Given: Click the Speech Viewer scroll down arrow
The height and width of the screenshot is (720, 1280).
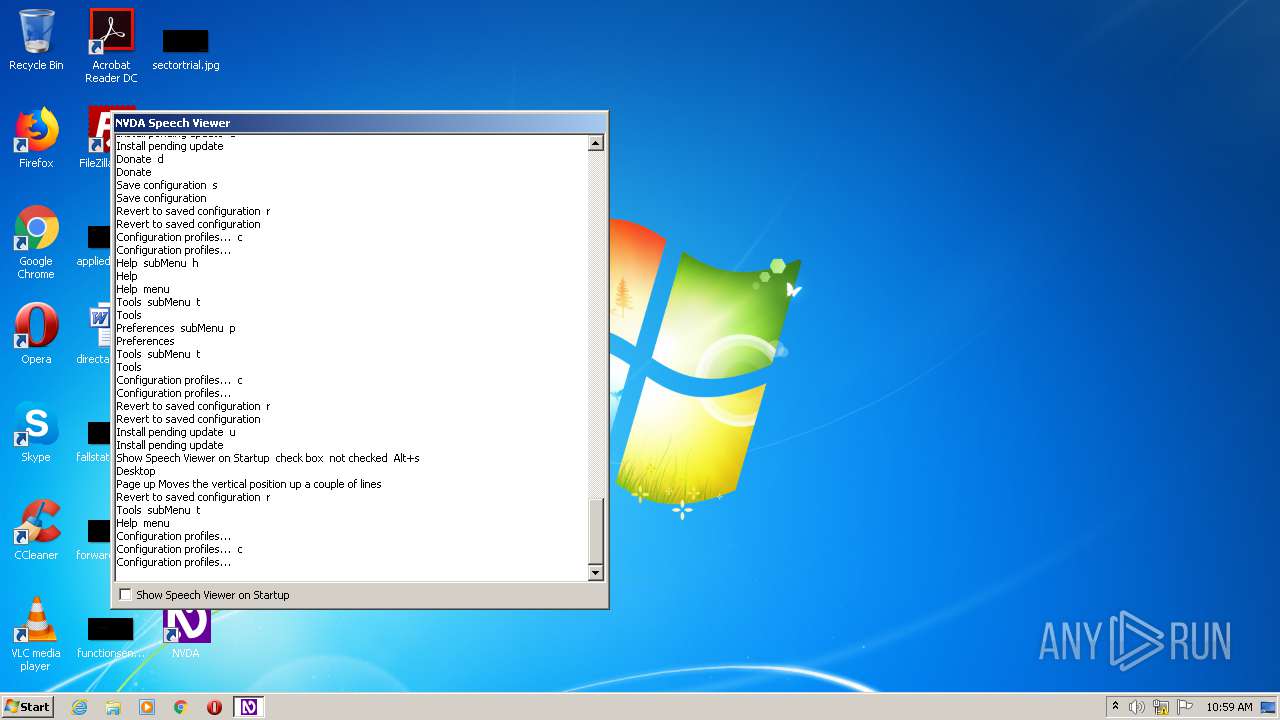Looking at the screenshot, I should pos(596,573).
